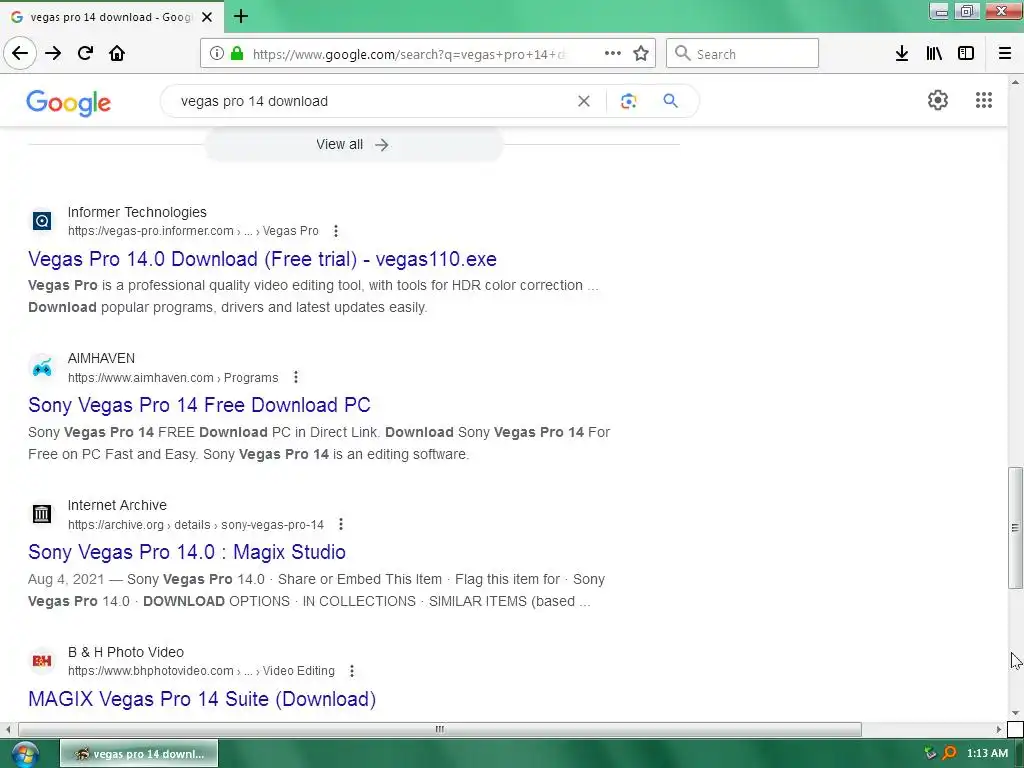This screenshot has height=768, width=1024.
Task: Open Sony Vegas Pro 14 Free Download PC
Action: (199, 405)
